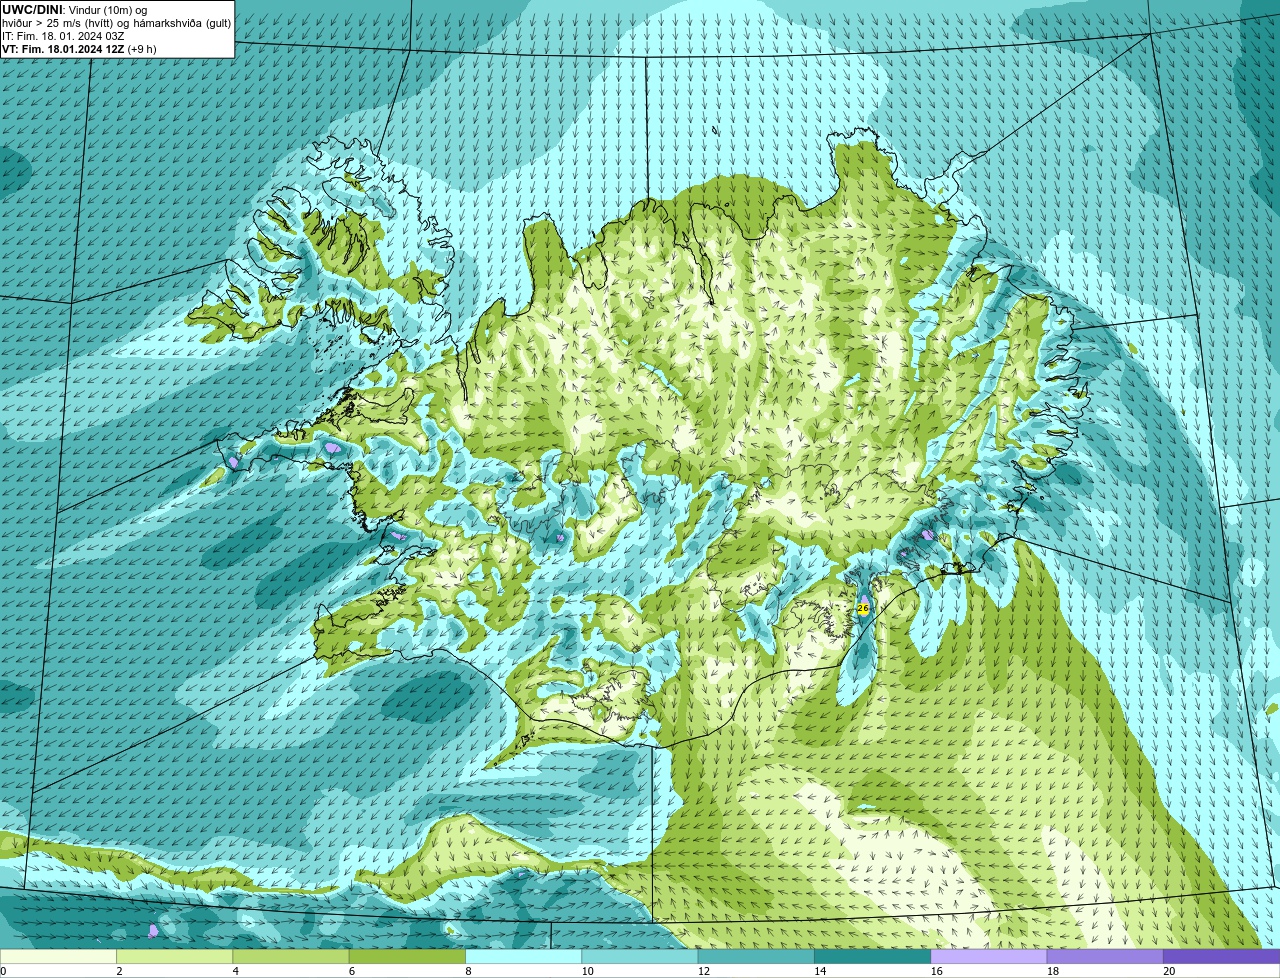Click the legend scale label '8'
This screenshot has height=978, width=1280.
tap(468, 971)
